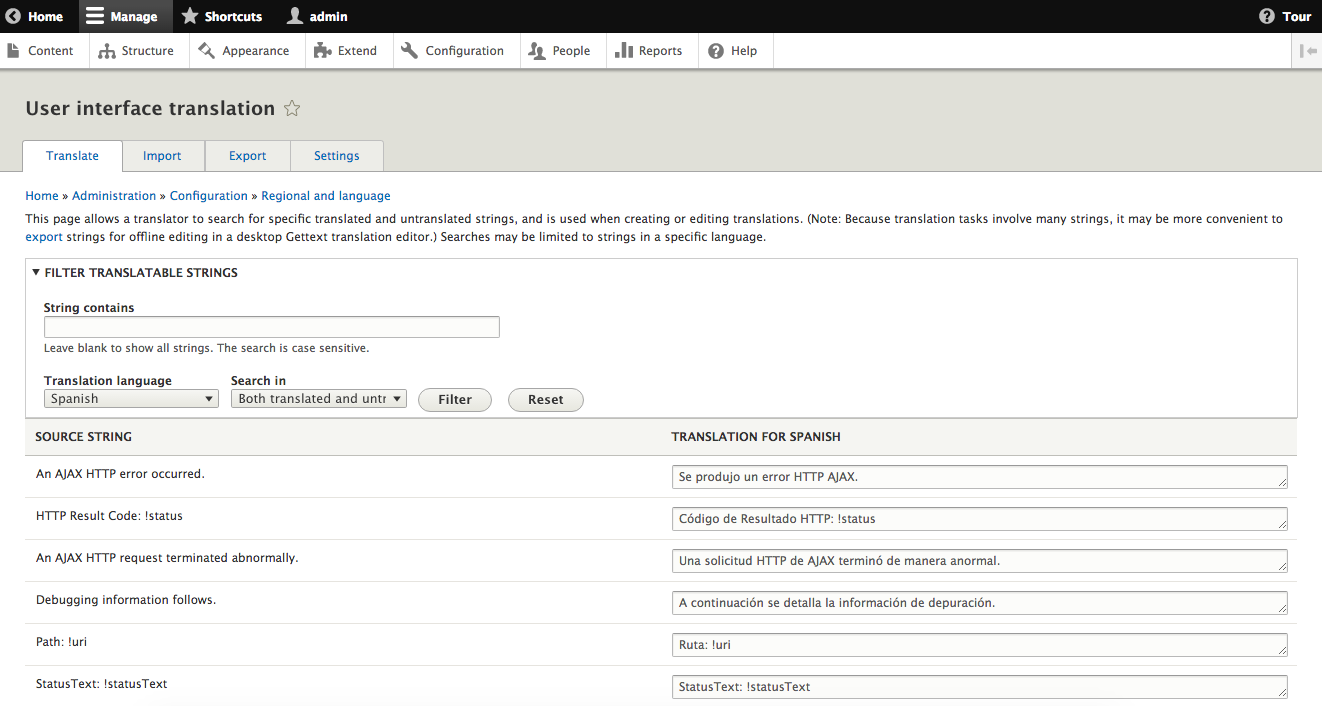The image size is (1322, 706).
Task: Collapse the toolbar orientation arrow icon
Action: [1307, 51]
